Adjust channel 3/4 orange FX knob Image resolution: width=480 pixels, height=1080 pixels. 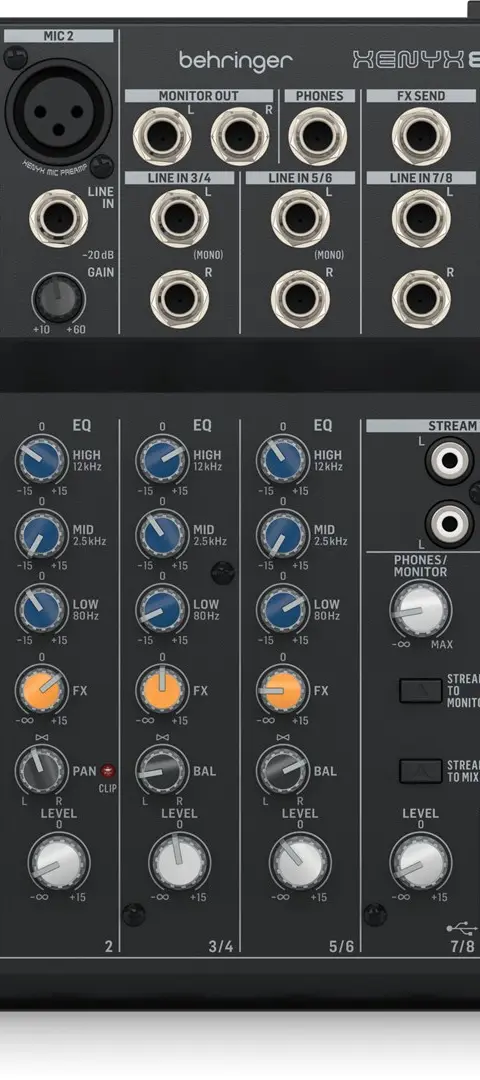click(163, 690)
